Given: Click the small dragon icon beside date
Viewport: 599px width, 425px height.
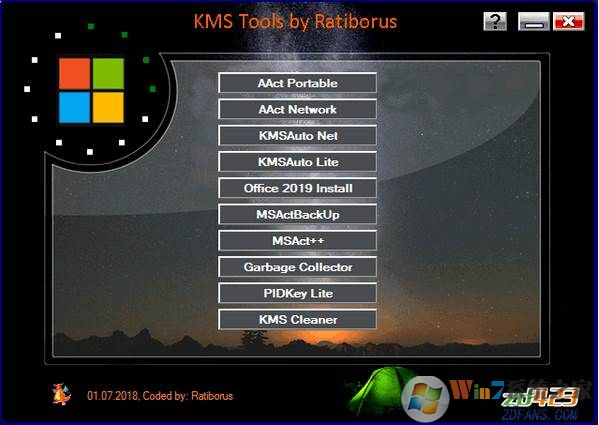Looking at the screenshot, I should (61, 394).
